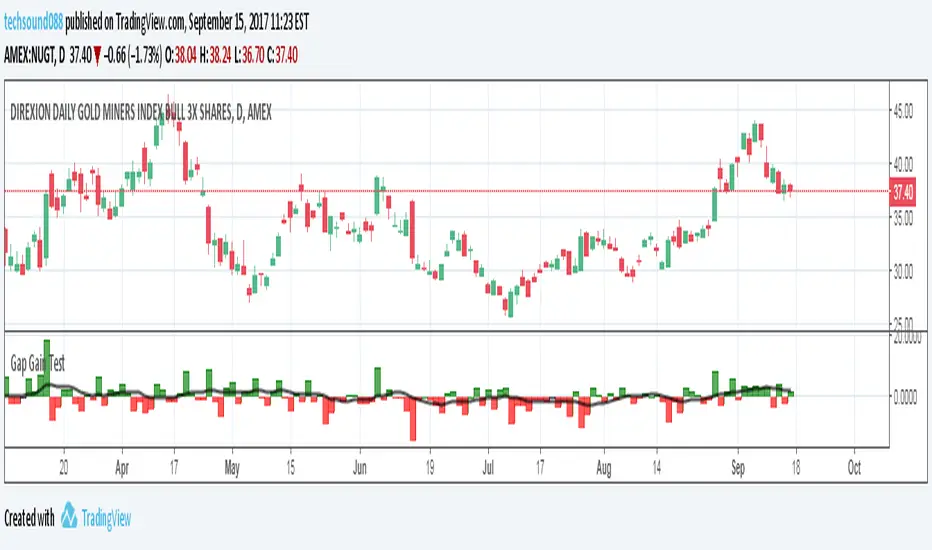Click the published date September 15, 2017 text
Viewport: 932px width, 550px height.
click(x=228, y=23)
